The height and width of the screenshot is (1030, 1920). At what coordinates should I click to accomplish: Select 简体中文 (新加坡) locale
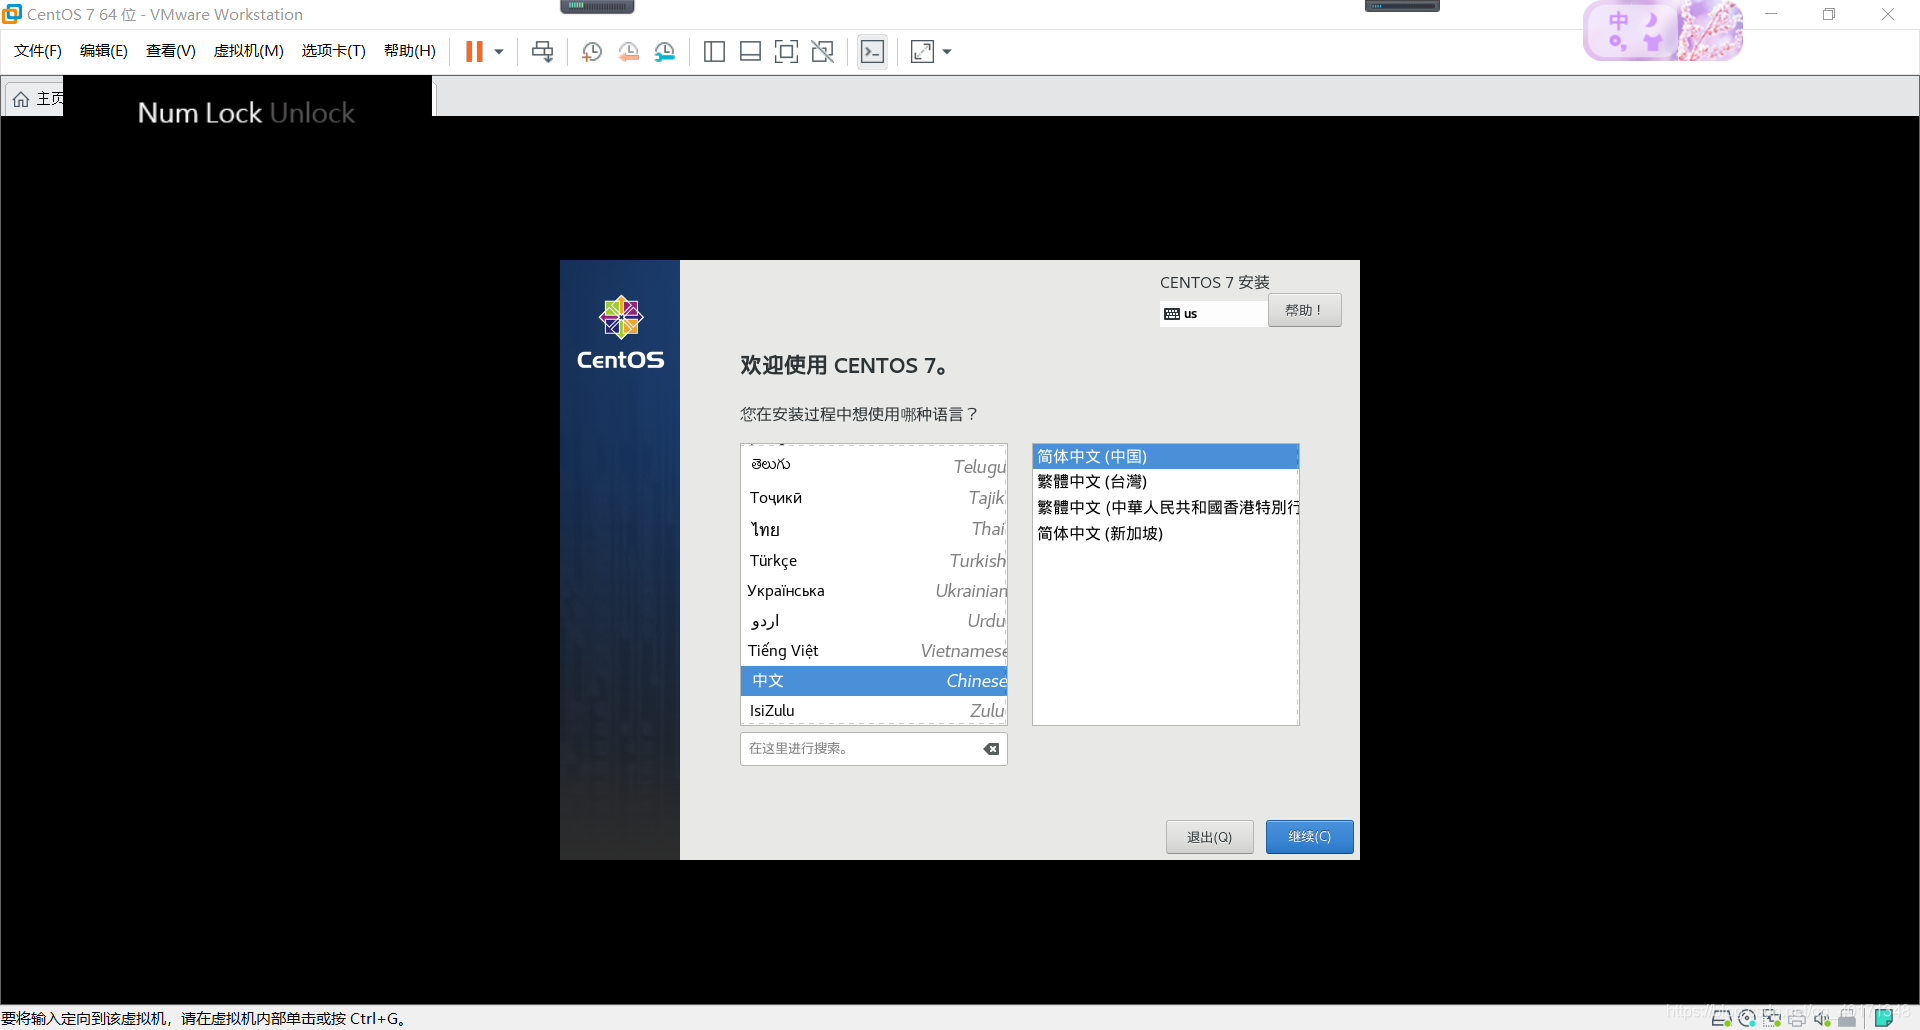pyautogui.click(x=1165, y=534)
